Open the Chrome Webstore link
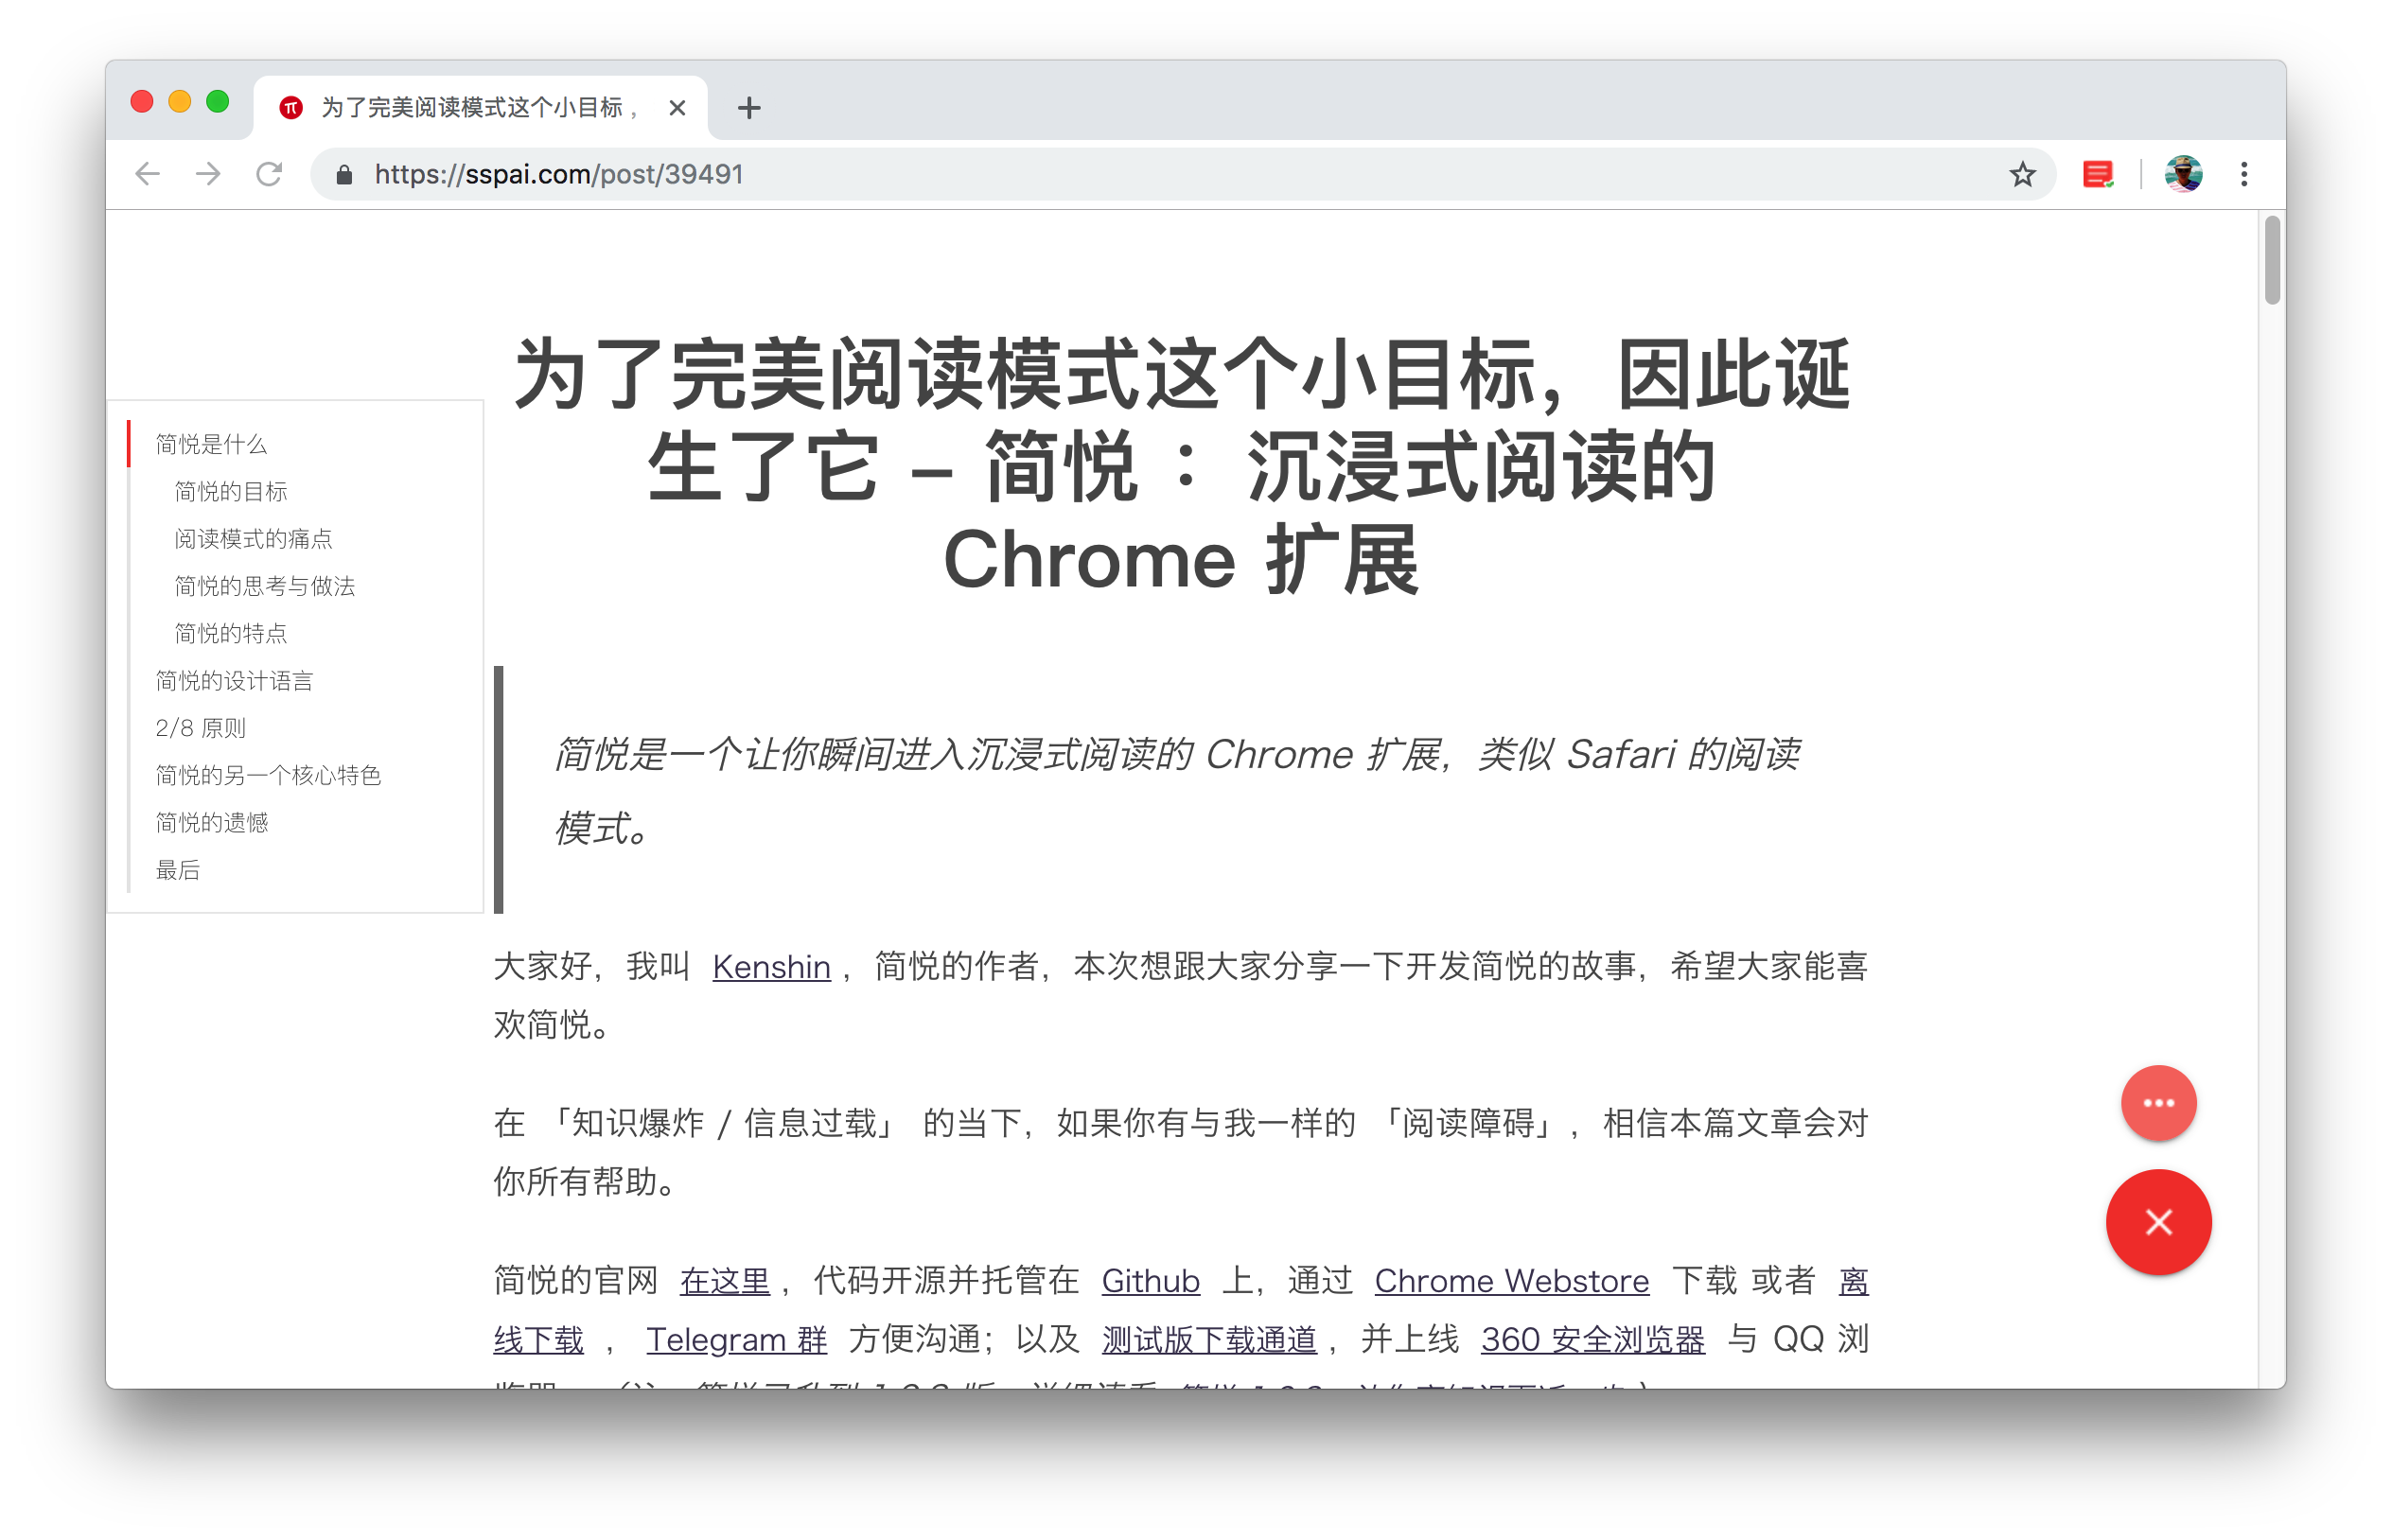 pyautogui.click(x=1511, y=1281)
